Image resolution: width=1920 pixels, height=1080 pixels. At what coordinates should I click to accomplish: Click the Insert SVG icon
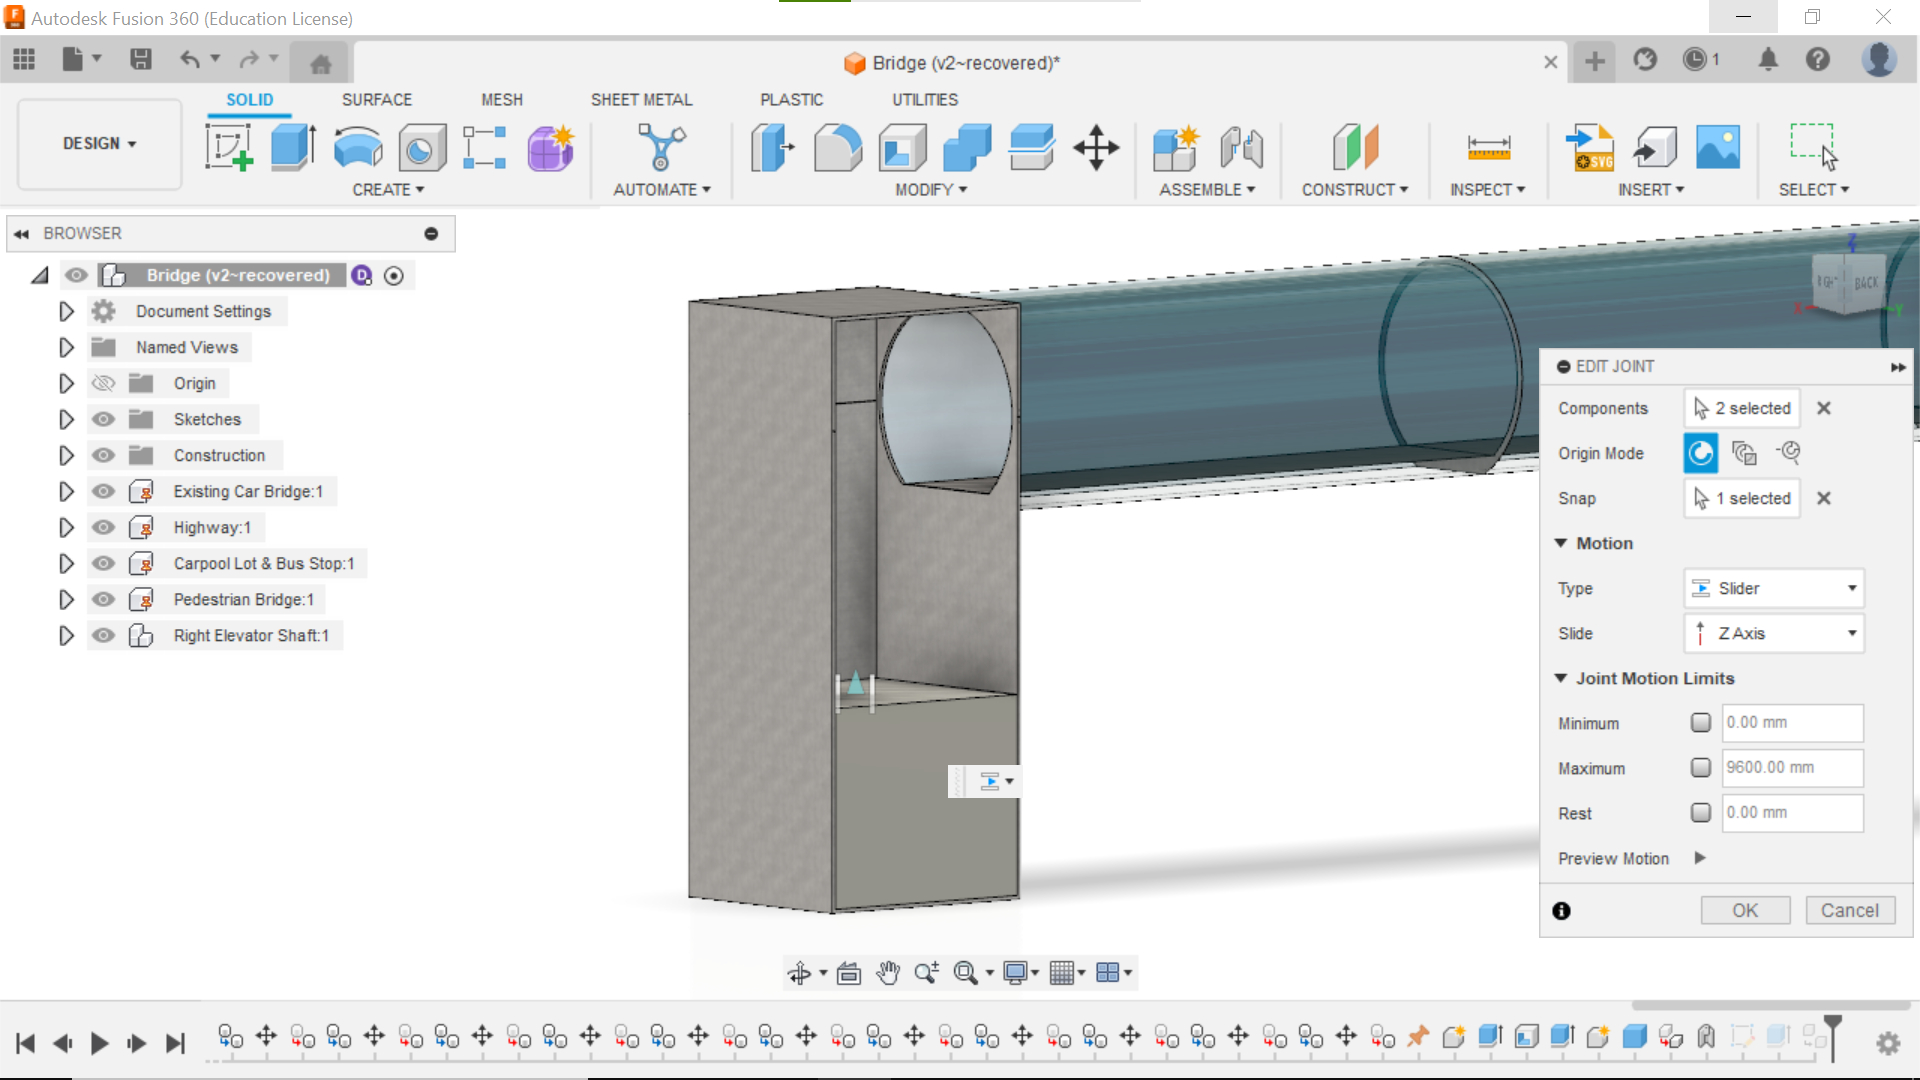click(1590, 148)
